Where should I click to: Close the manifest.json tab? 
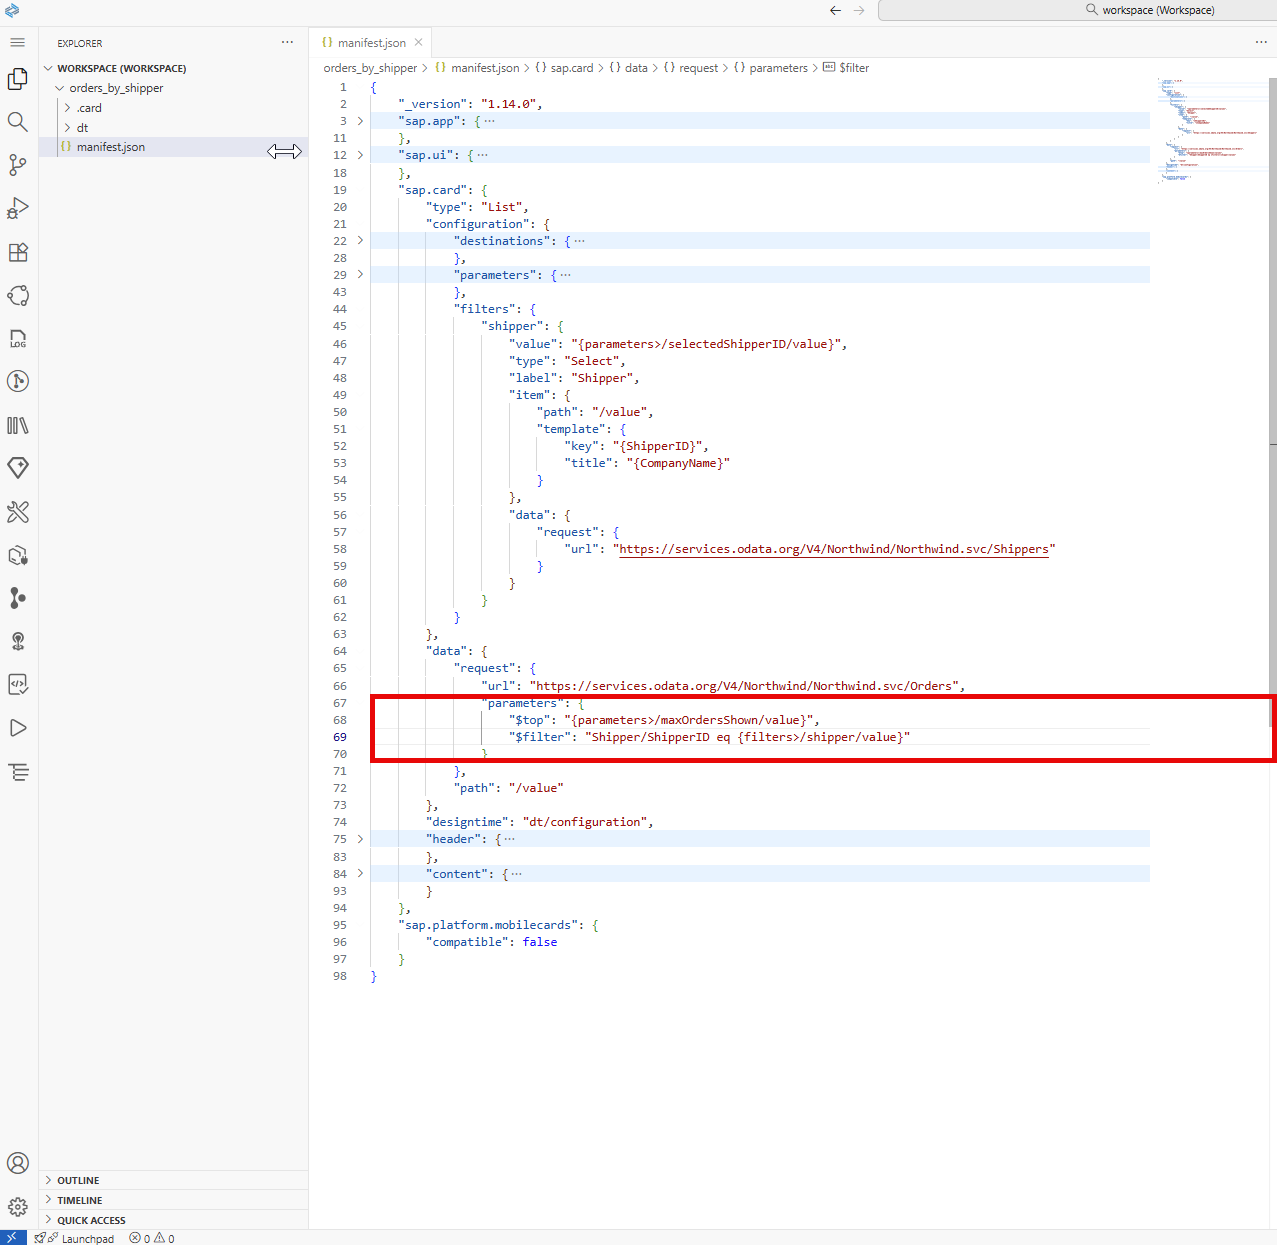click(x=418, y=42)
